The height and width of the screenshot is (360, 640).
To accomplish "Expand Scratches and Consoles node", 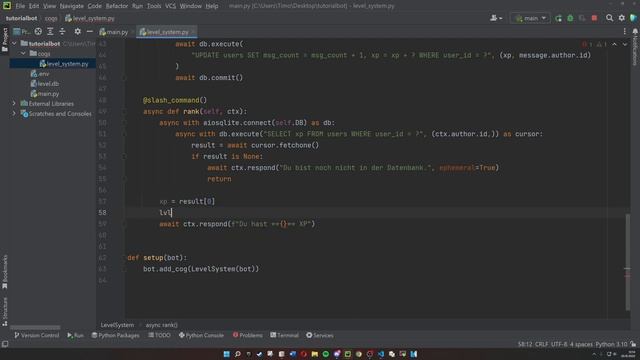I will 14,113.
